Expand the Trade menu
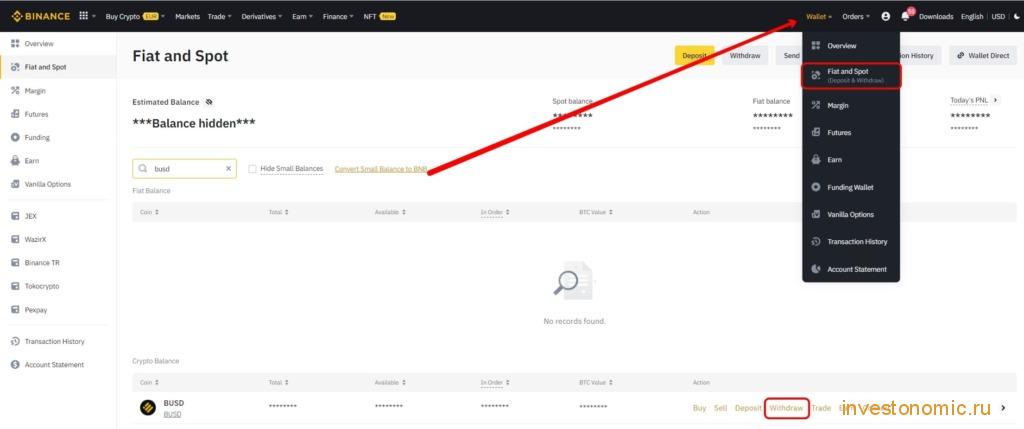 click(x=220, y=16)
